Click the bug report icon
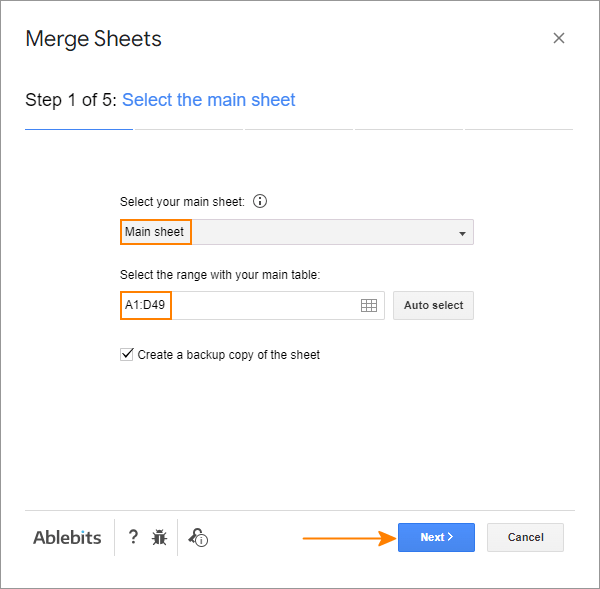This screenshot has height=589, width=600. tap(159, 537)
